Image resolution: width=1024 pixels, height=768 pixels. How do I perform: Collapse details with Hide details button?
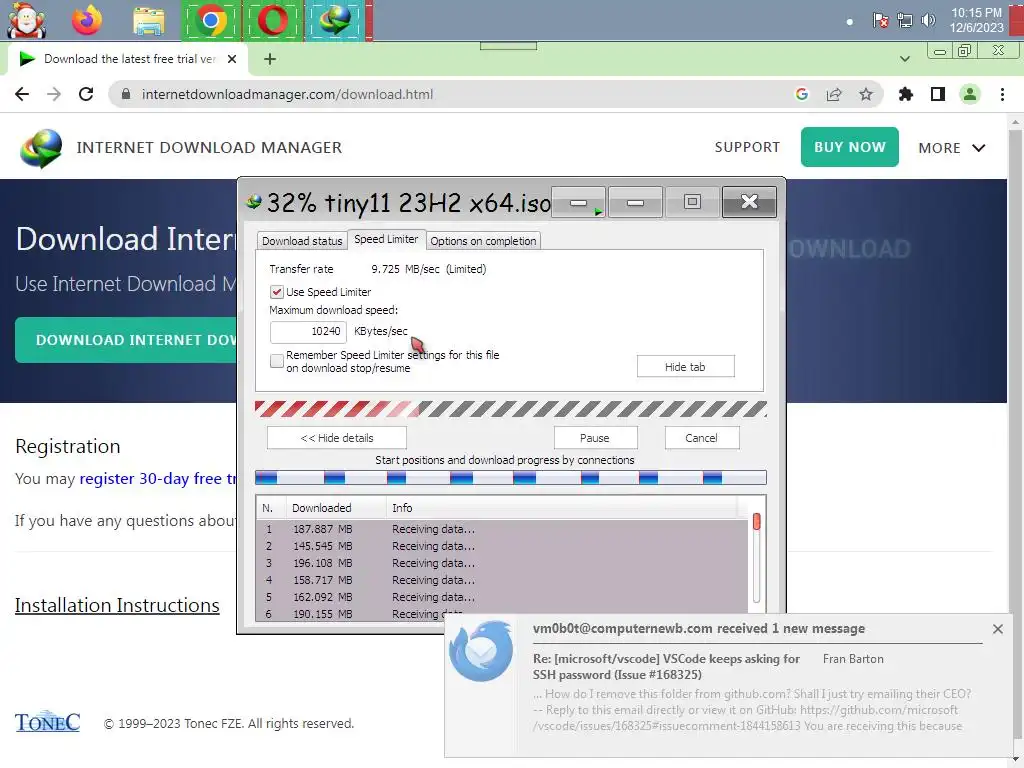coord(337,438)
